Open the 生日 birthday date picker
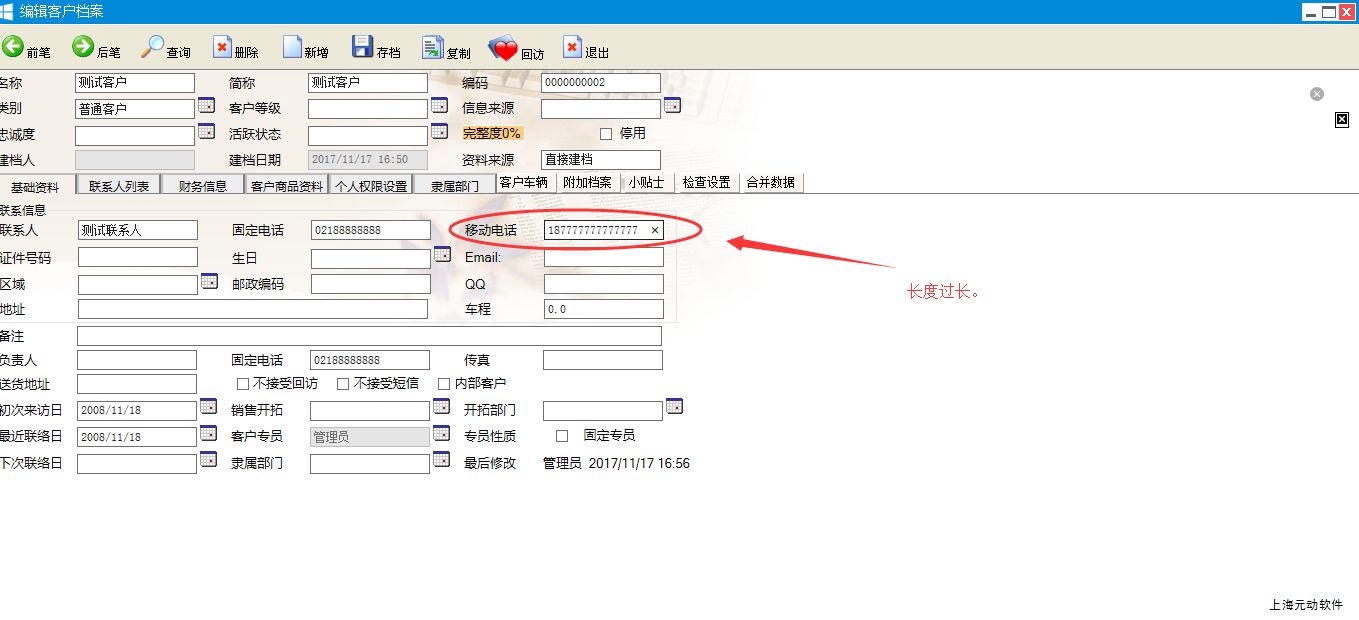Image resolution: width=1359 pixels, height=620 pixels. click(x=442, y=255)
